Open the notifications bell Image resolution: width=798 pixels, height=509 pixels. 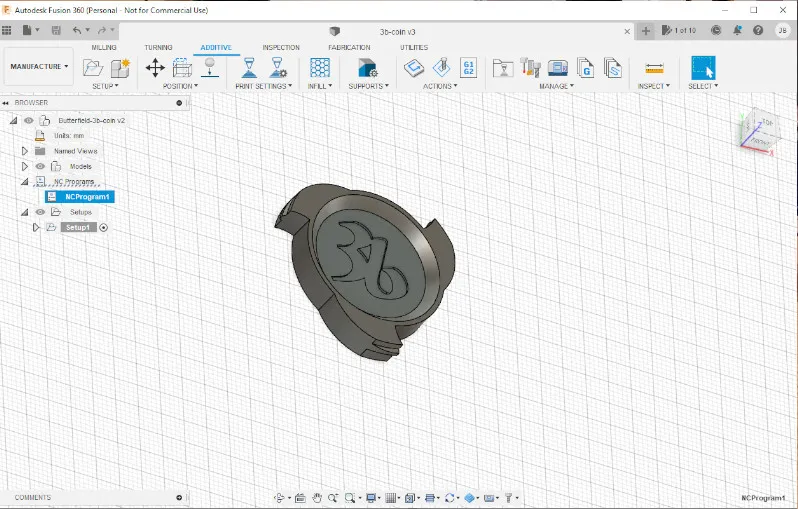click(x=737, y=31)
